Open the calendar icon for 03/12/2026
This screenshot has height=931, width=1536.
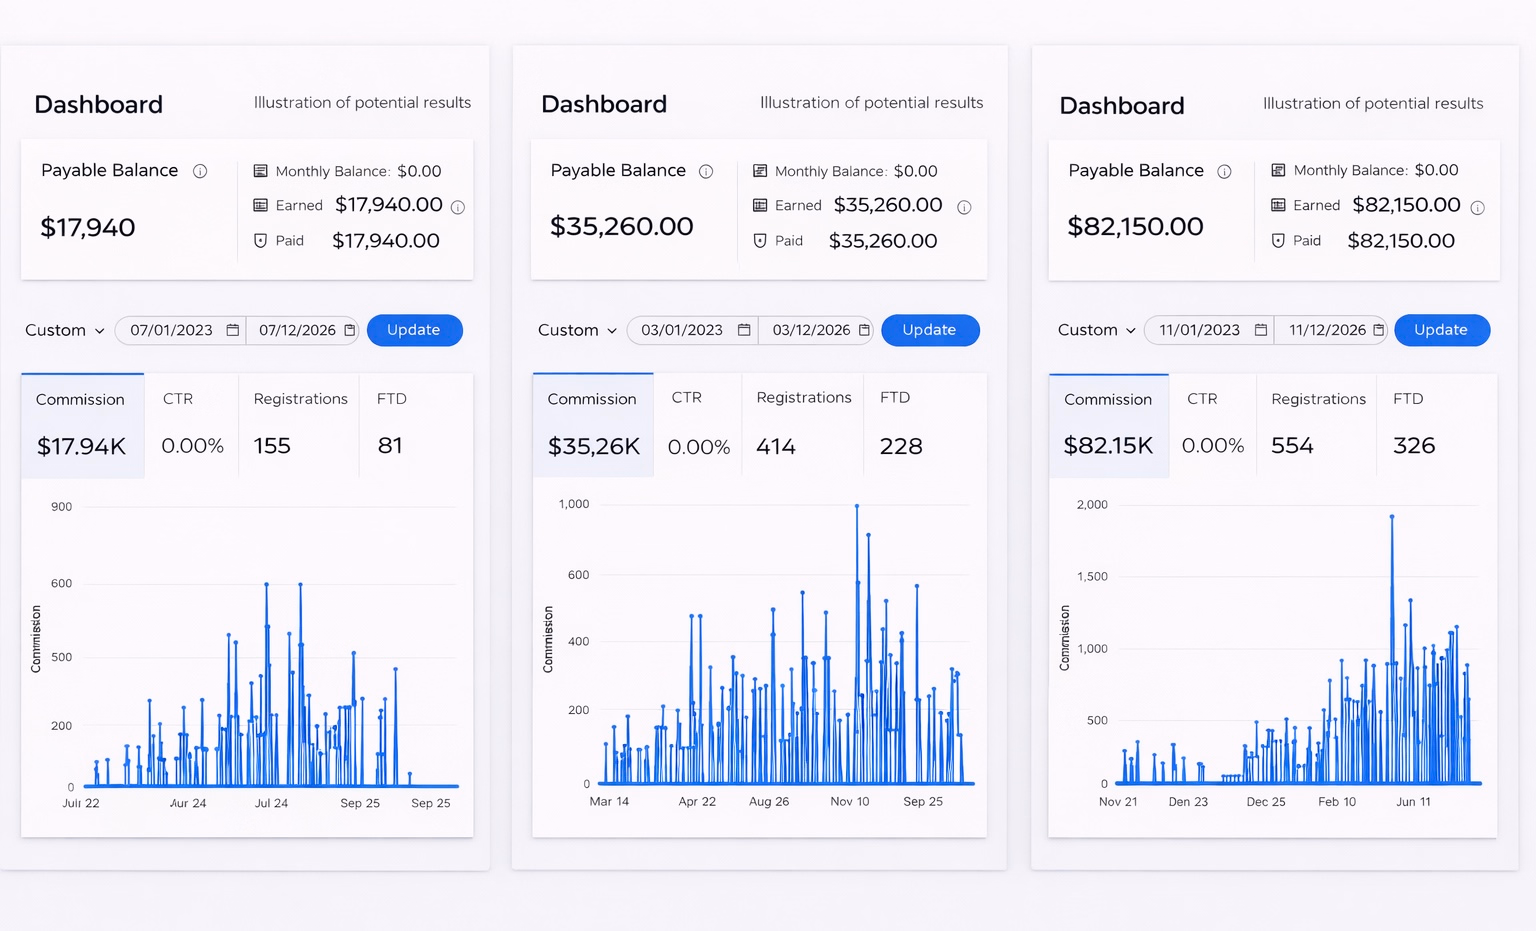pos(864,330)
